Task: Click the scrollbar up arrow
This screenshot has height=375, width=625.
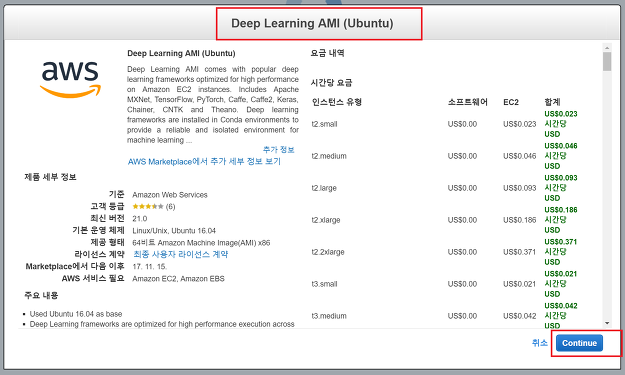Action: click(607, 47)
